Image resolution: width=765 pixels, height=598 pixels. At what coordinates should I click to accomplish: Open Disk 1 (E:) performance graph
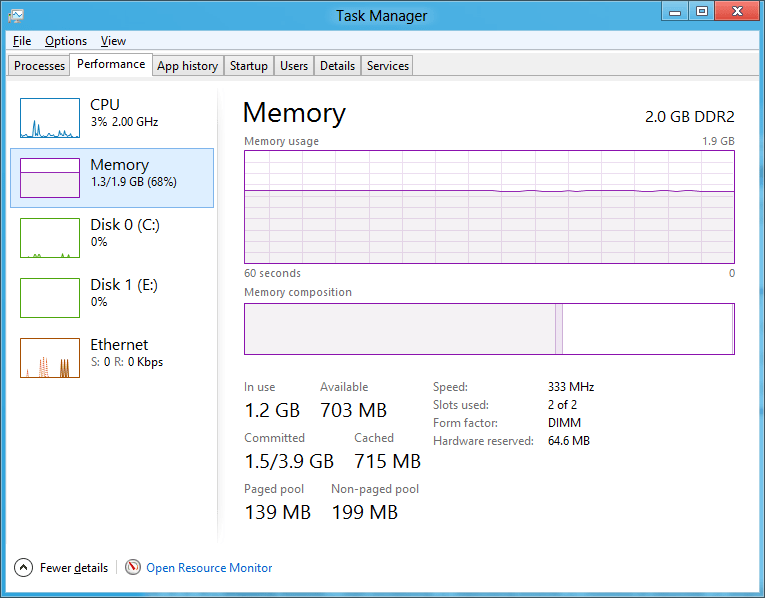point(50,298)
